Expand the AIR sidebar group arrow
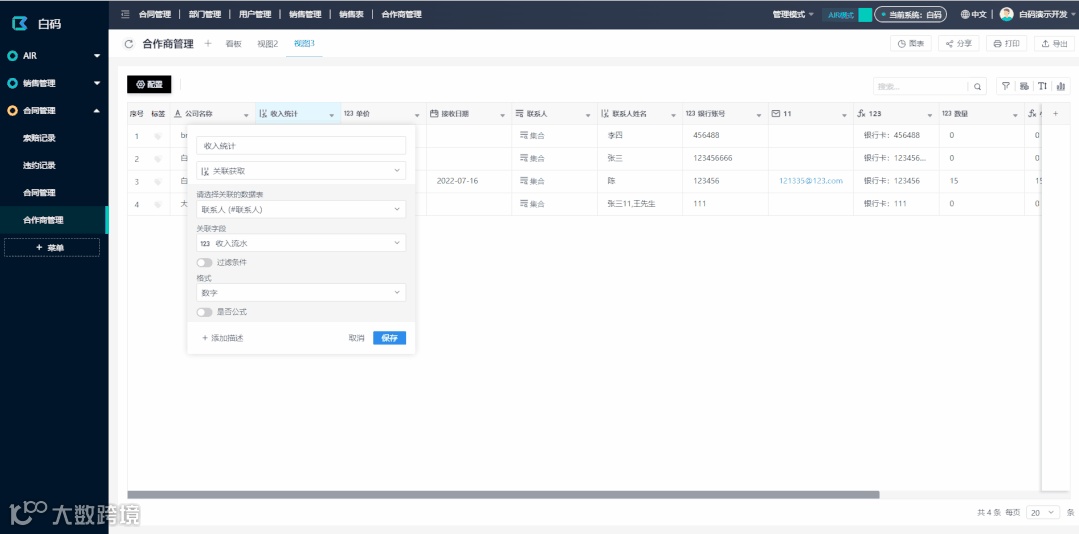This screenshot has height=534, width=1079. pyautogui.click(x=96, y=56)
